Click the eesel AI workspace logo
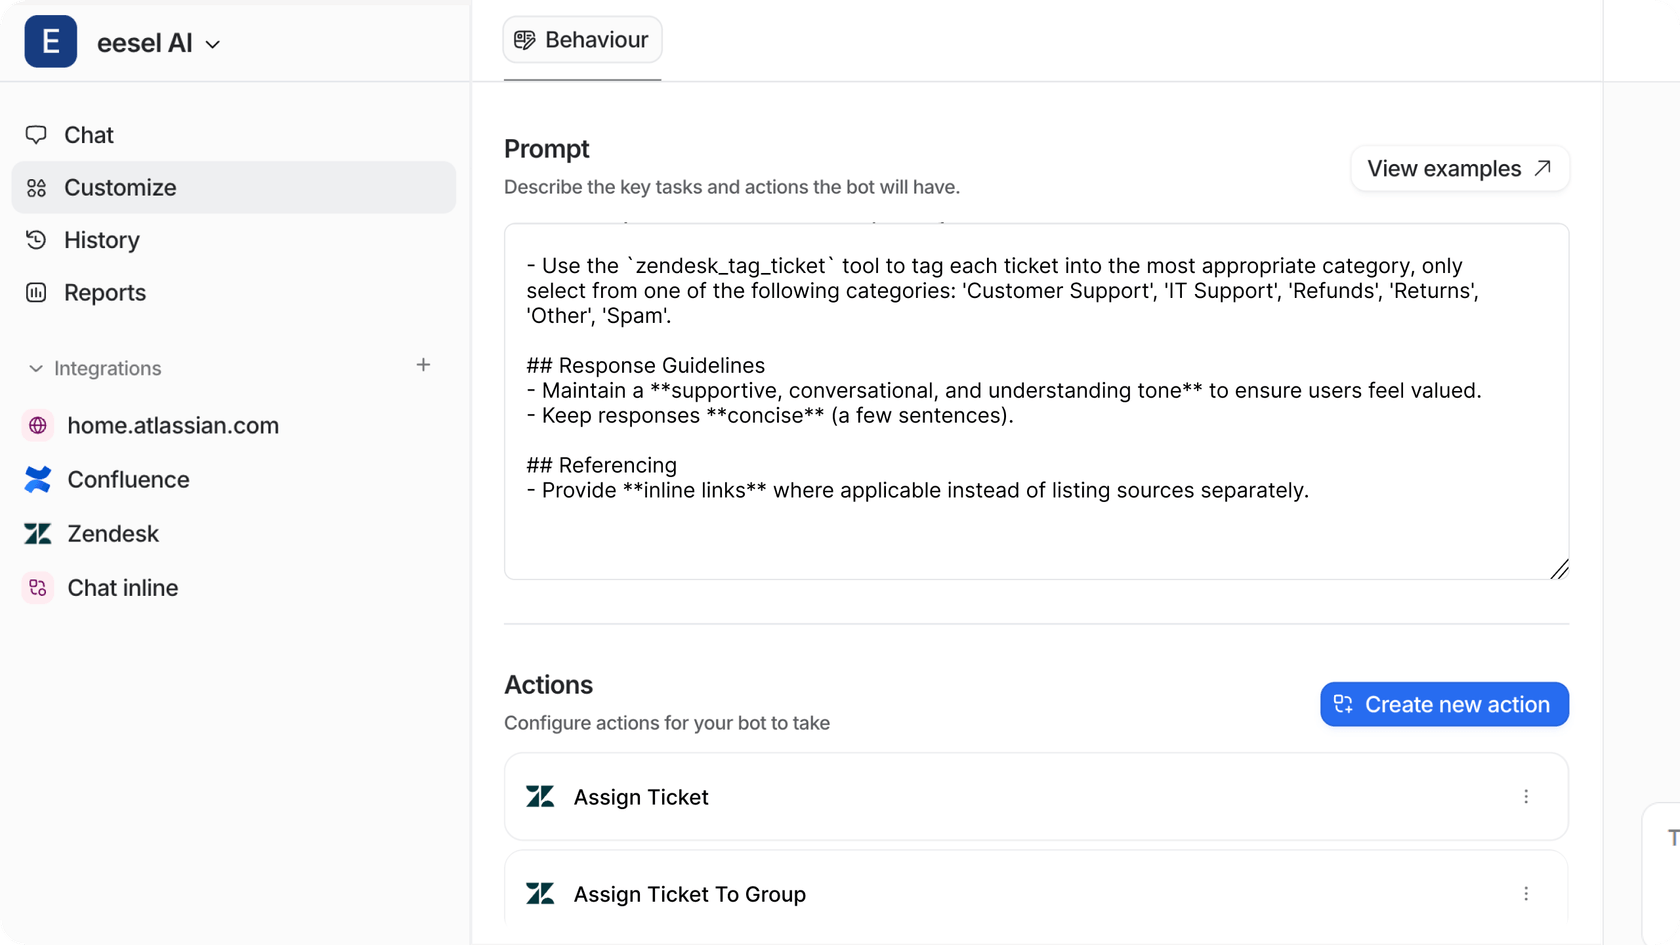The image size is (1680, 945). point(50,41)
